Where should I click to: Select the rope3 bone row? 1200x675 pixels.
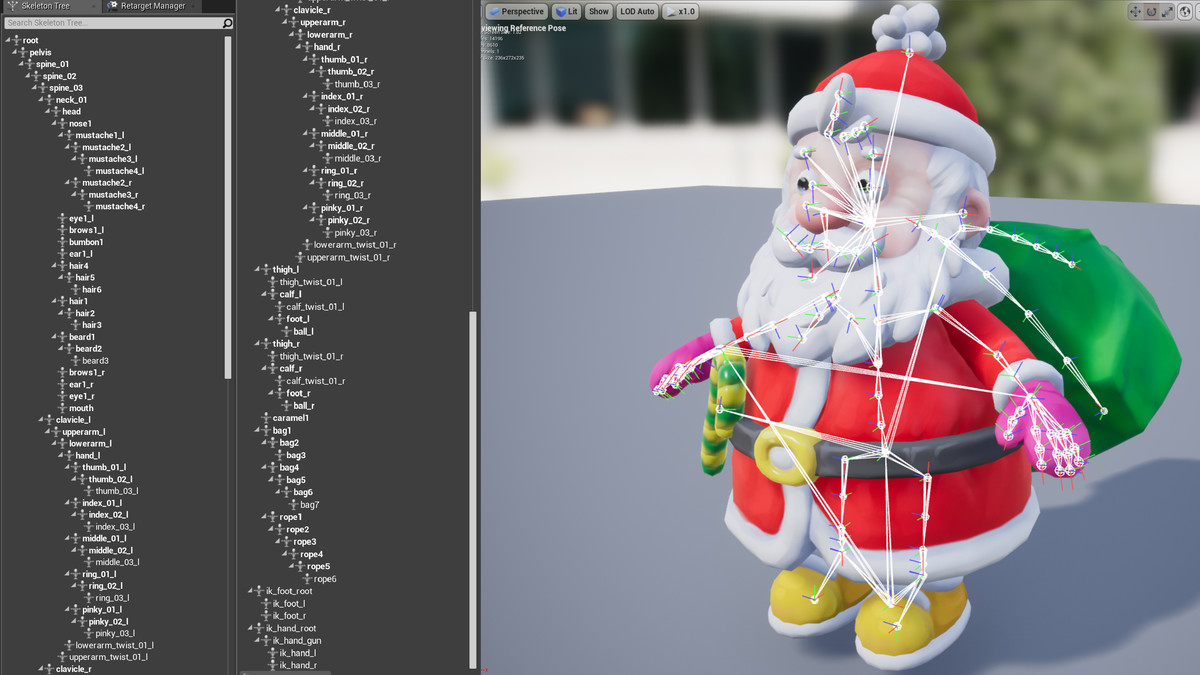click(298, 542)
